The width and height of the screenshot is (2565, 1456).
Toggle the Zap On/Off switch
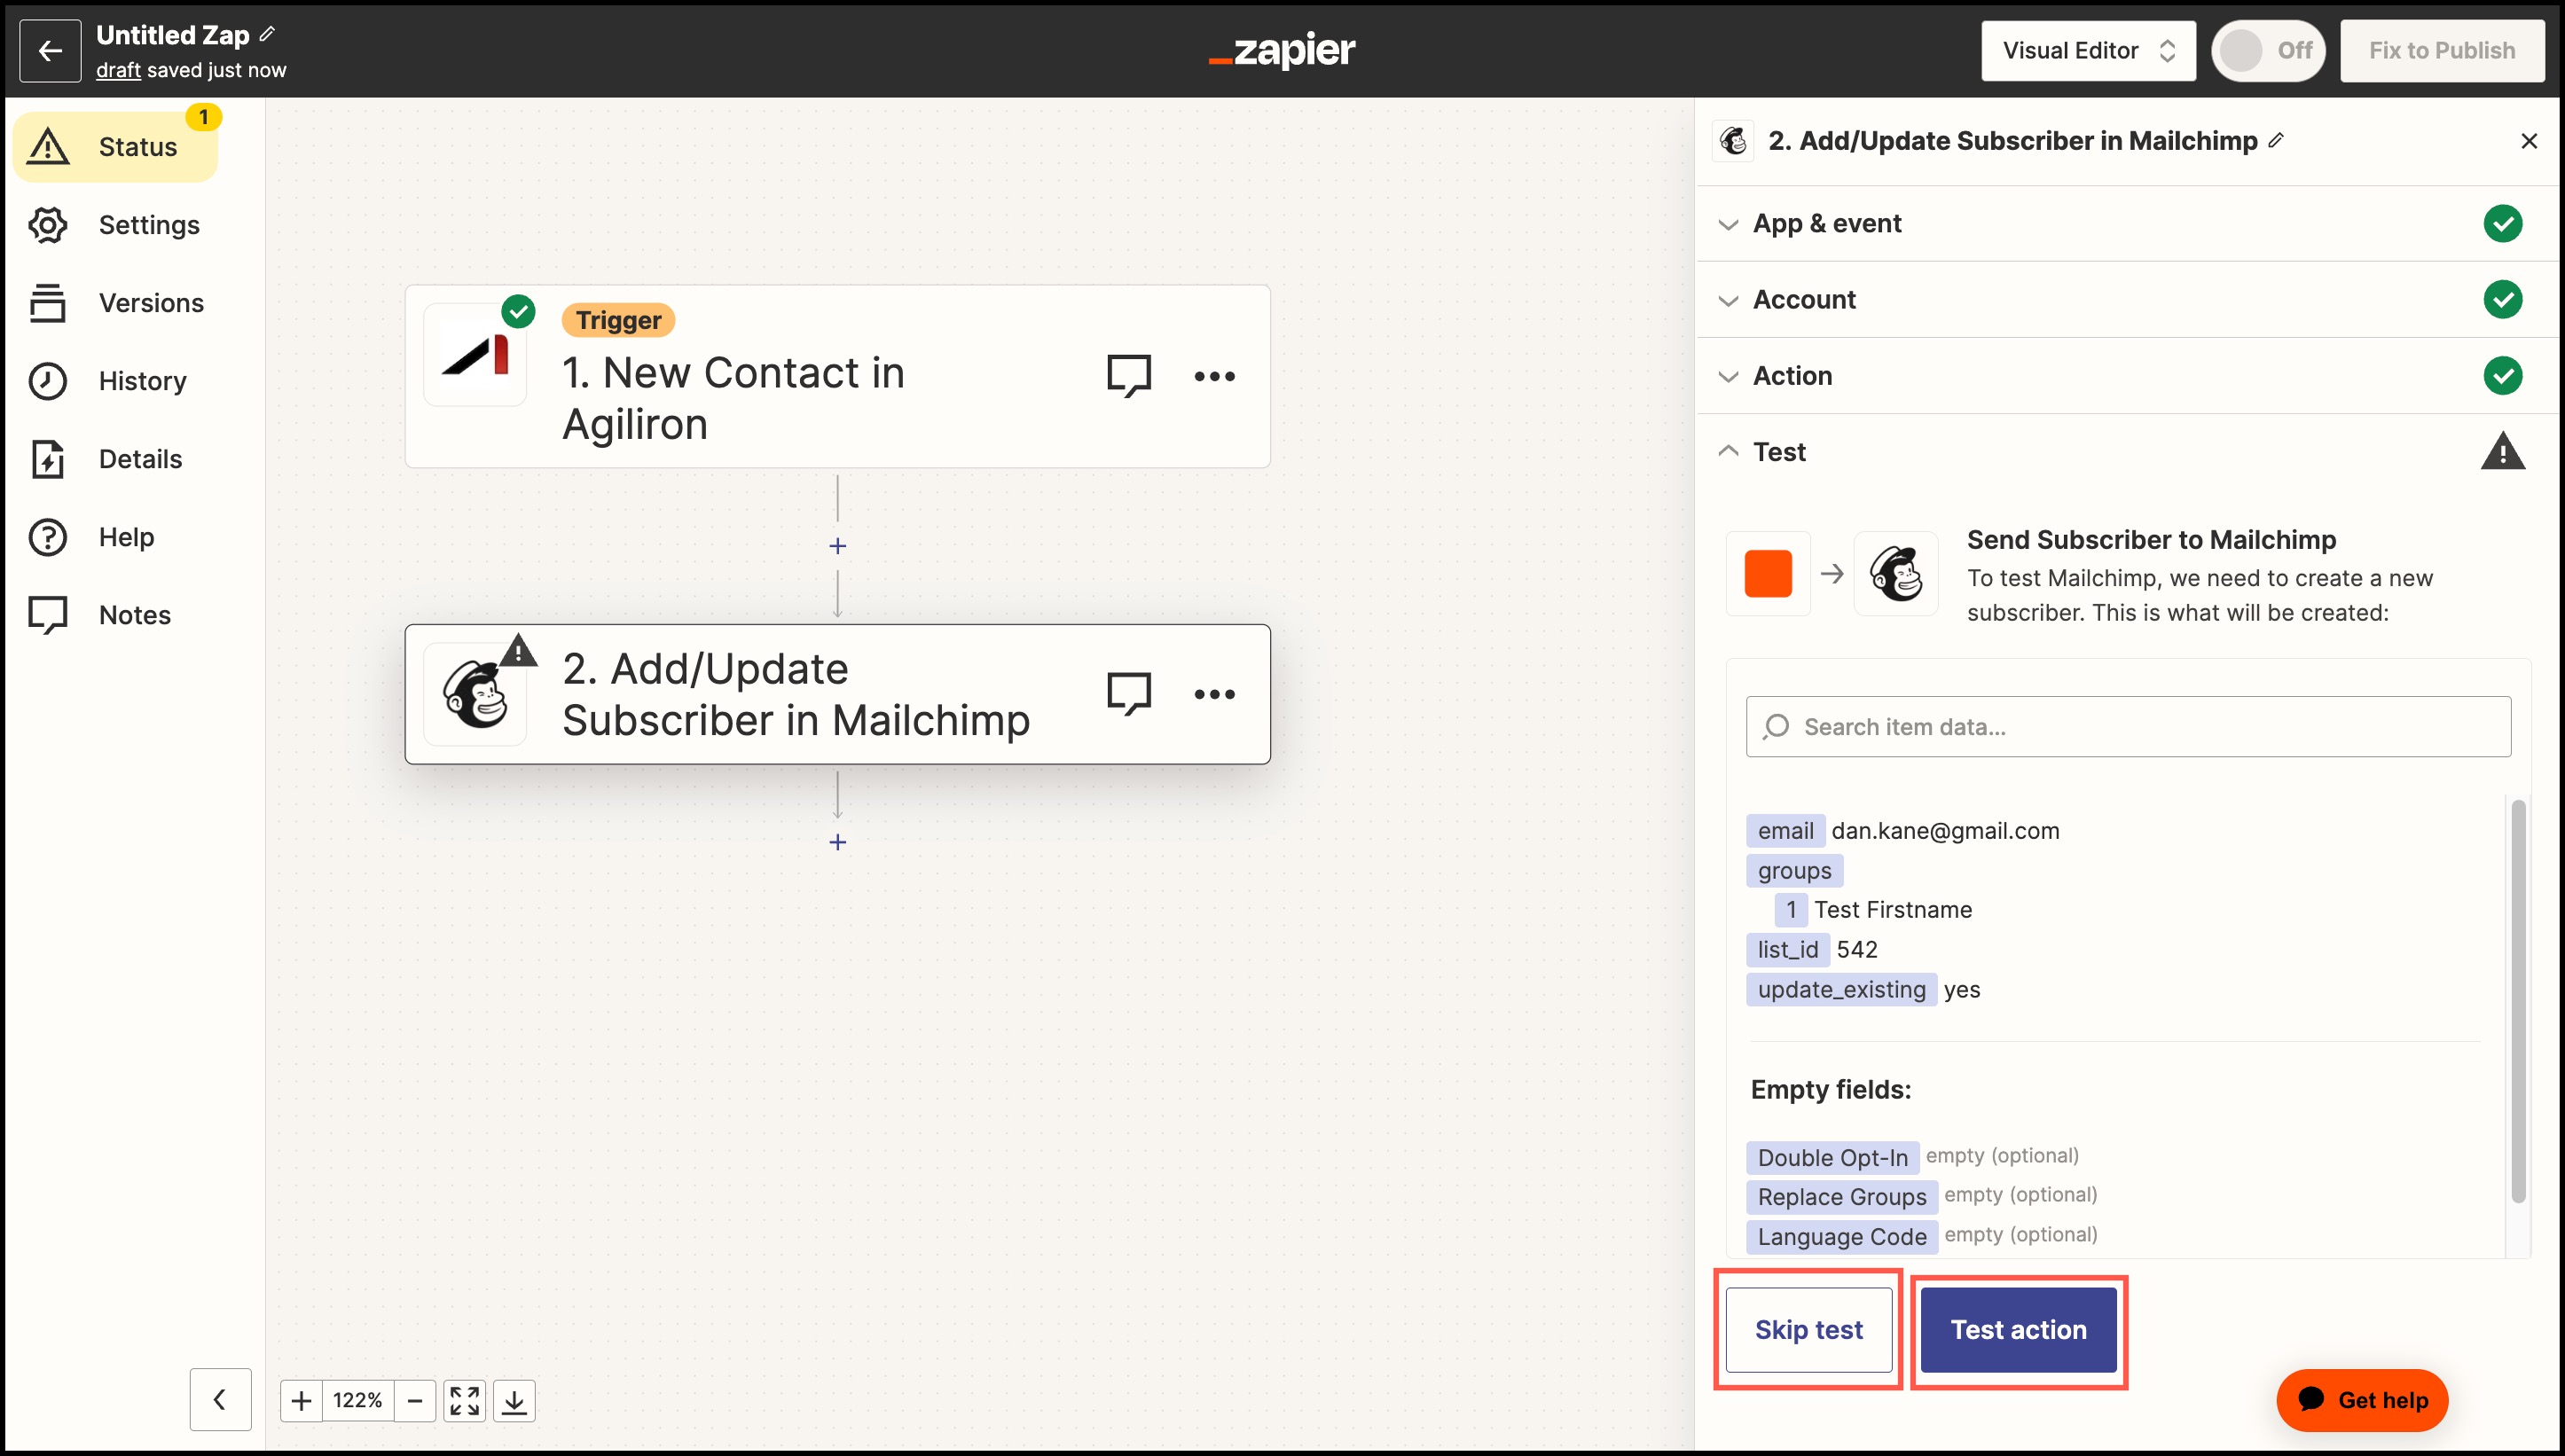[2267, 51]
